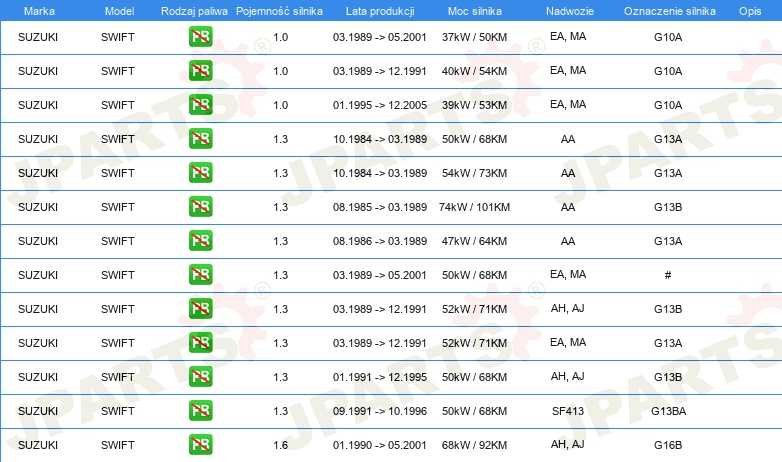The width and height of the screenshot is (782, 462).
Task: Select the engine capacity 1.6 cell
Action: [x=281, y=445]
